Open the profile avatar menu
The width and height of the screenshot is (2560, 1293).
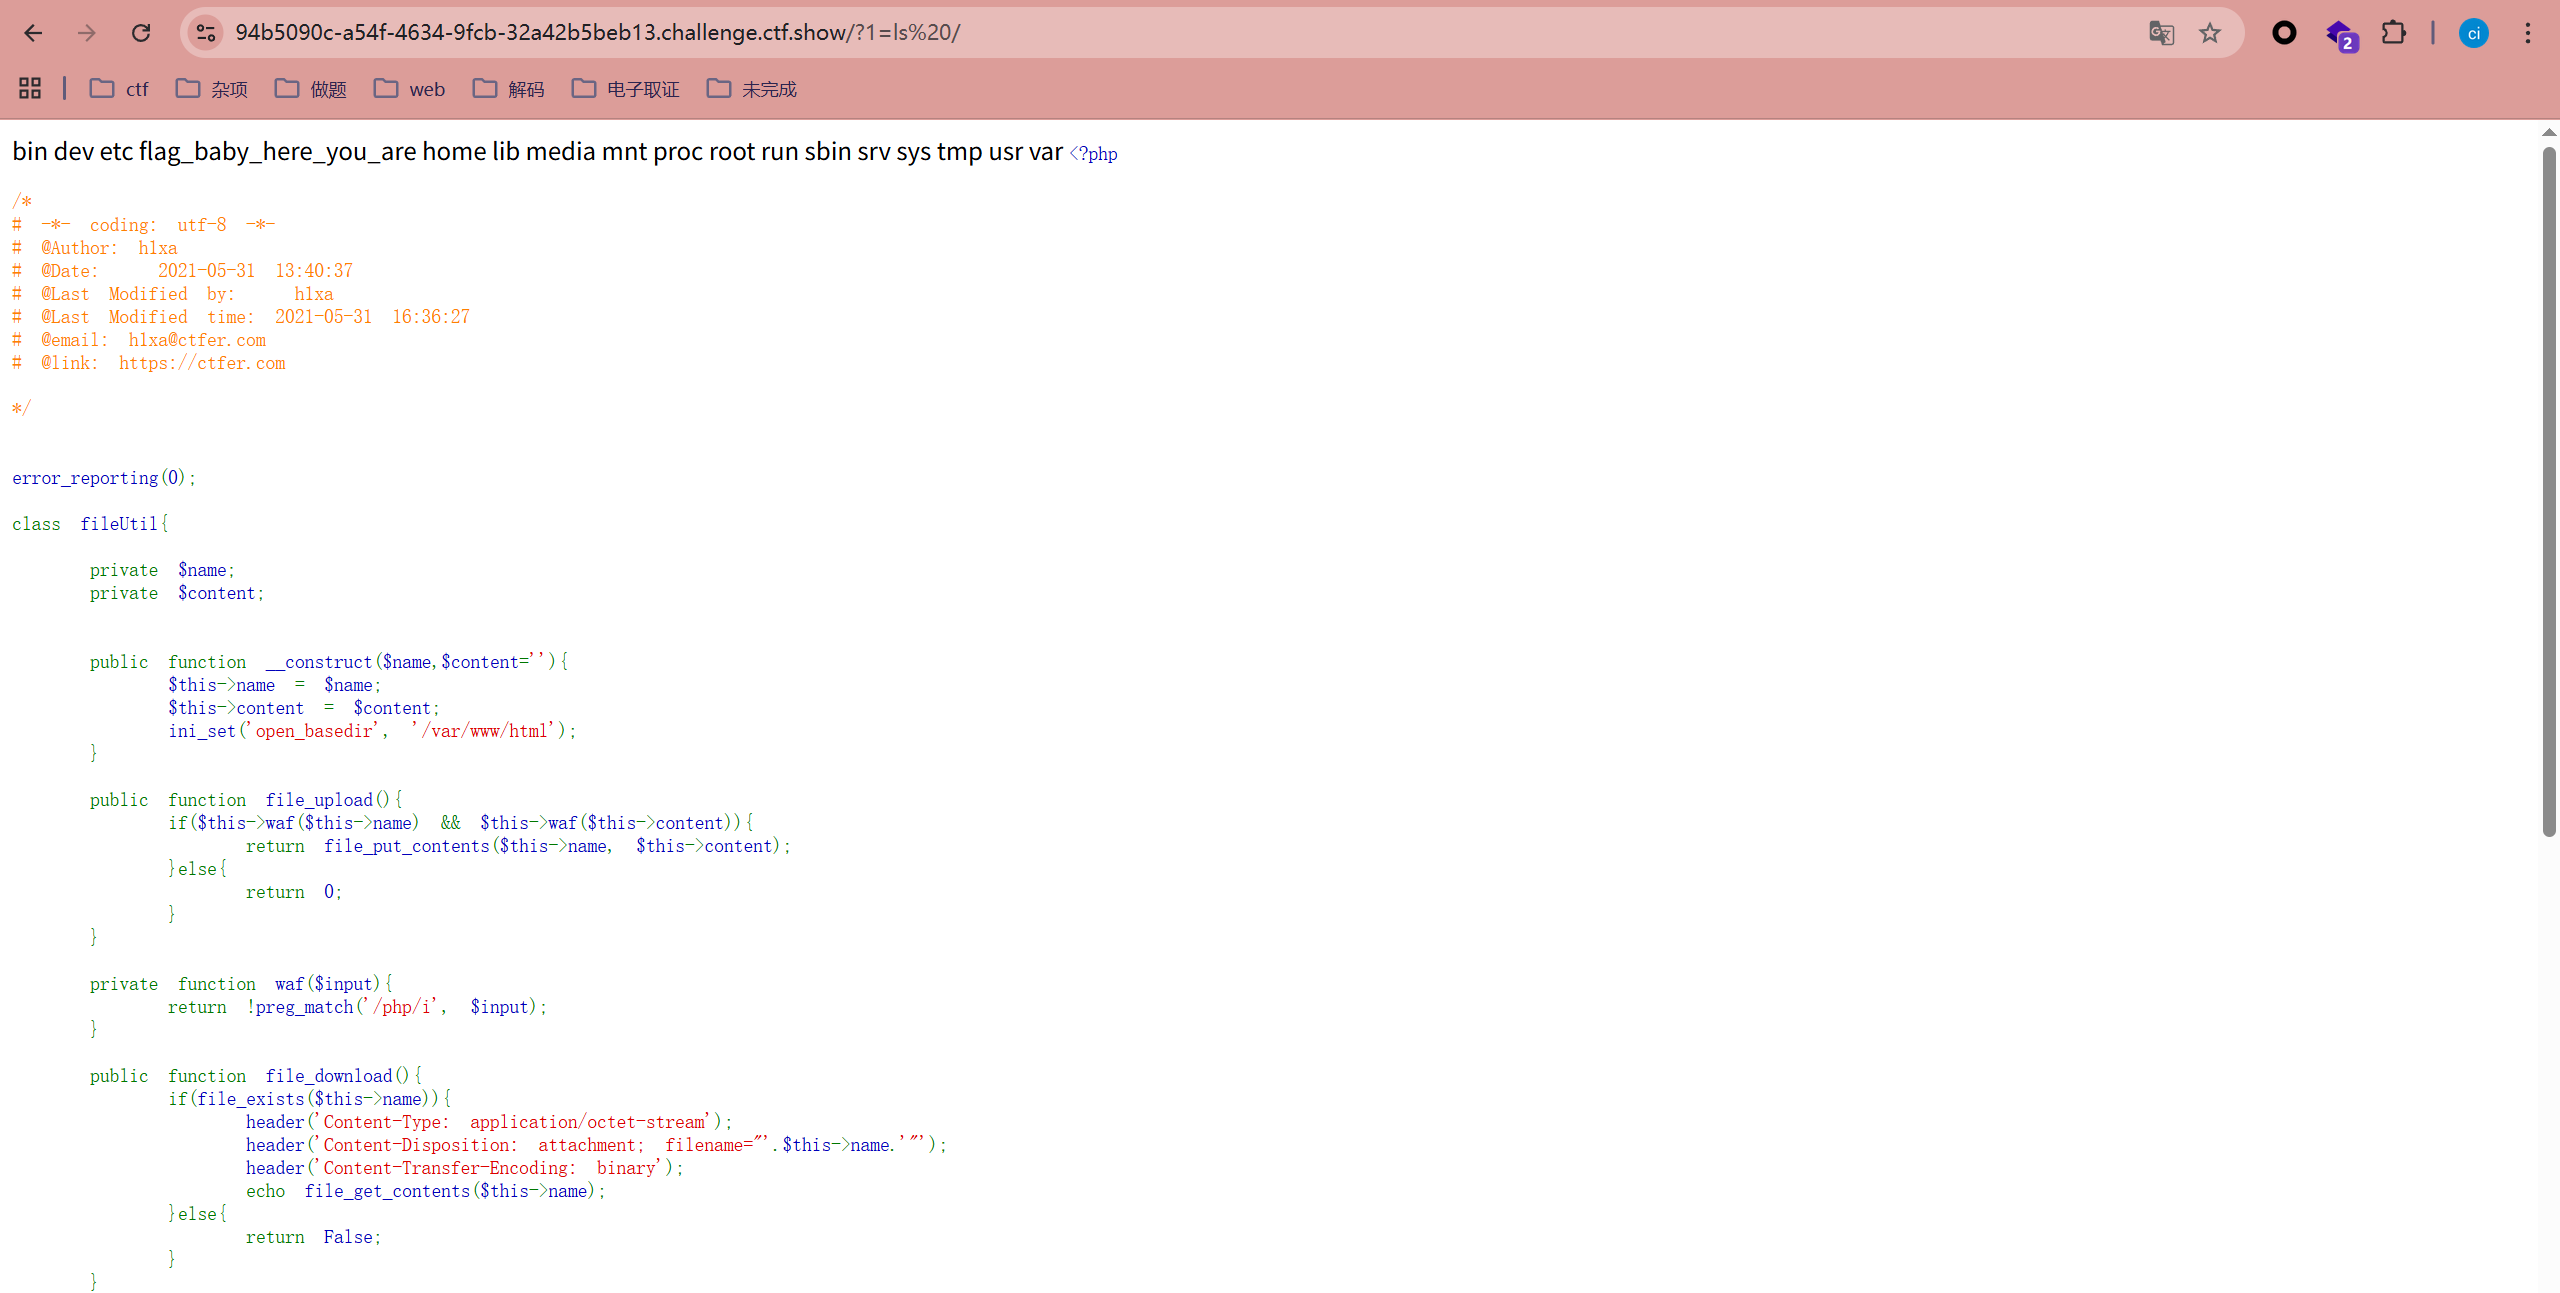(2473, 33)
